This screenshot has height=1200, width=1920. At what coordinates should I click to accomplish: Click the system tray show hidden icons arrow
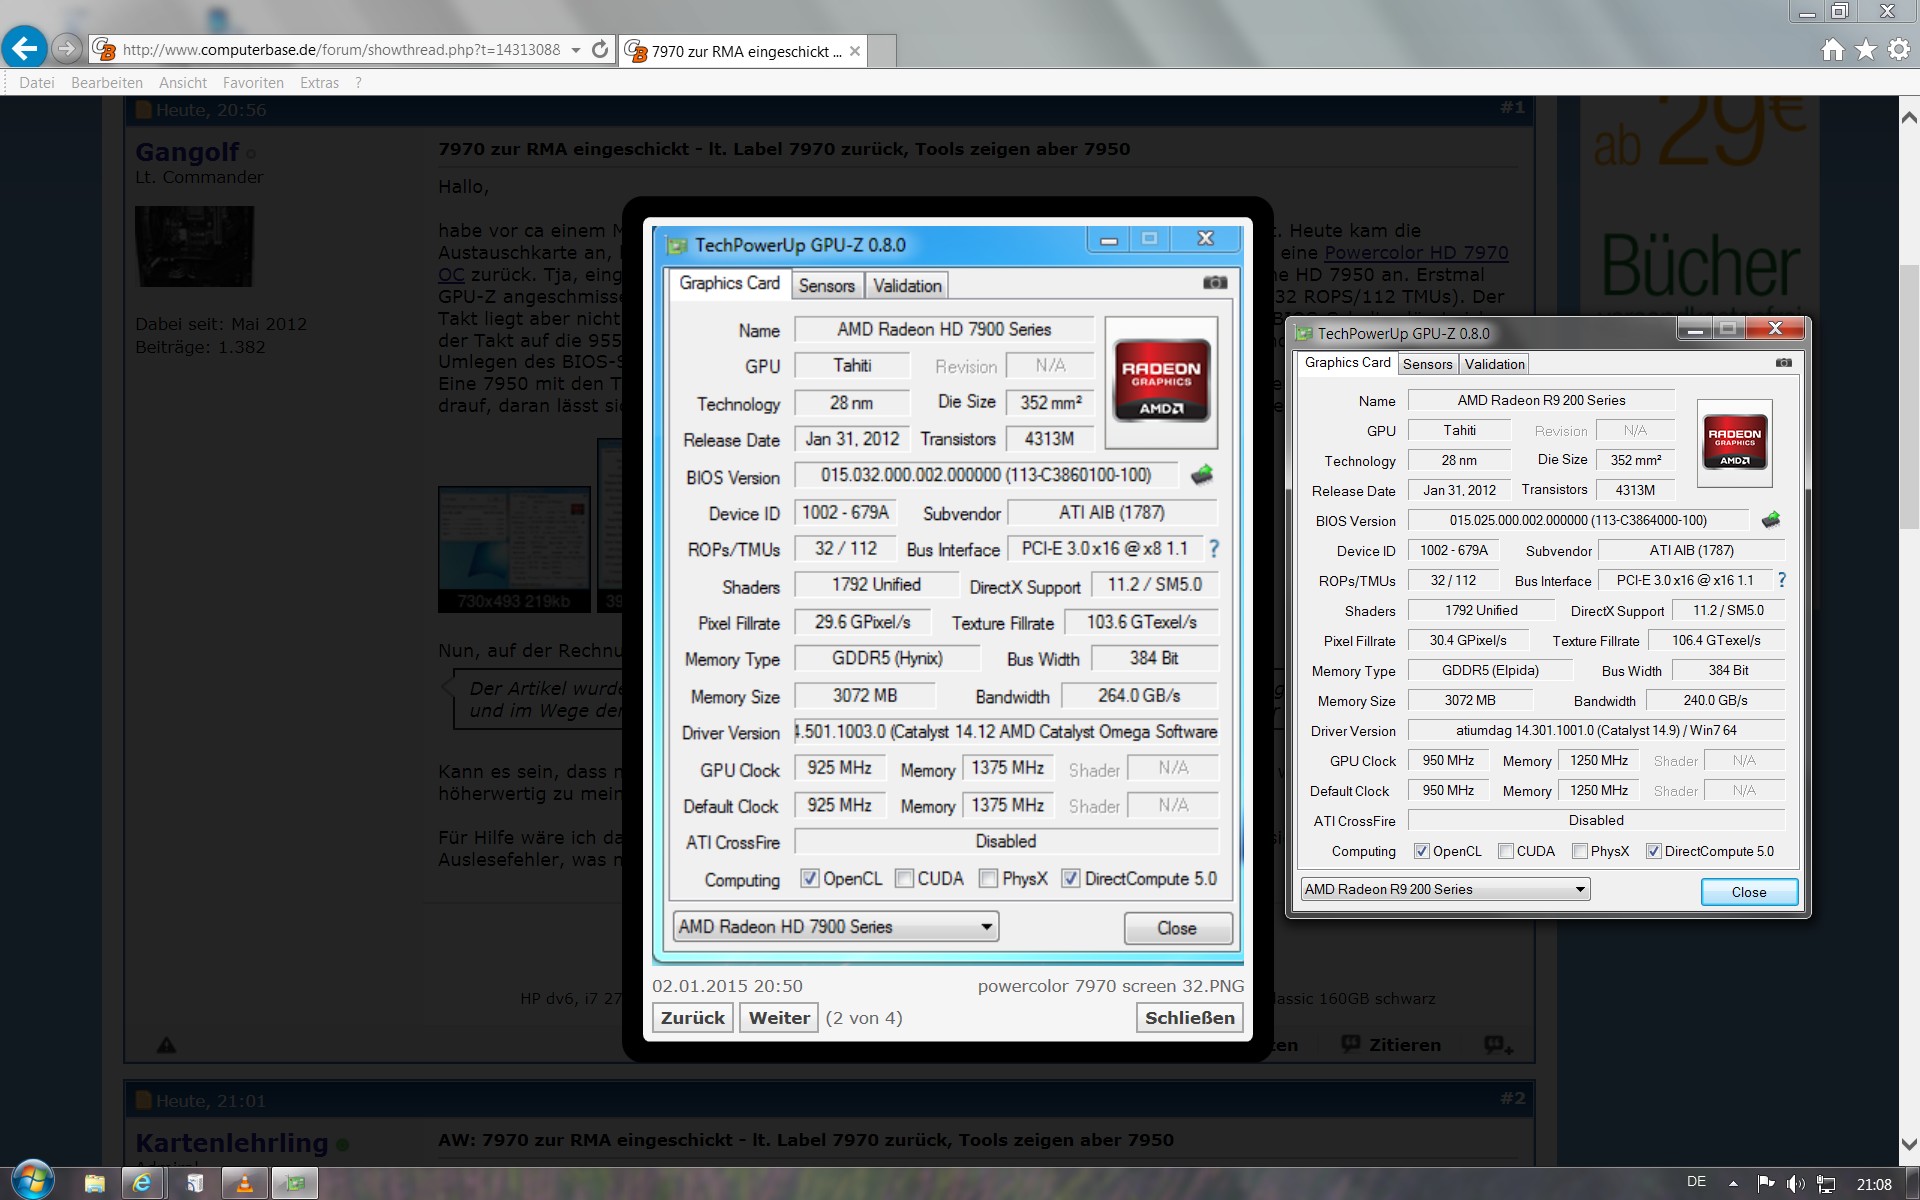(x=1733, y=1184)
